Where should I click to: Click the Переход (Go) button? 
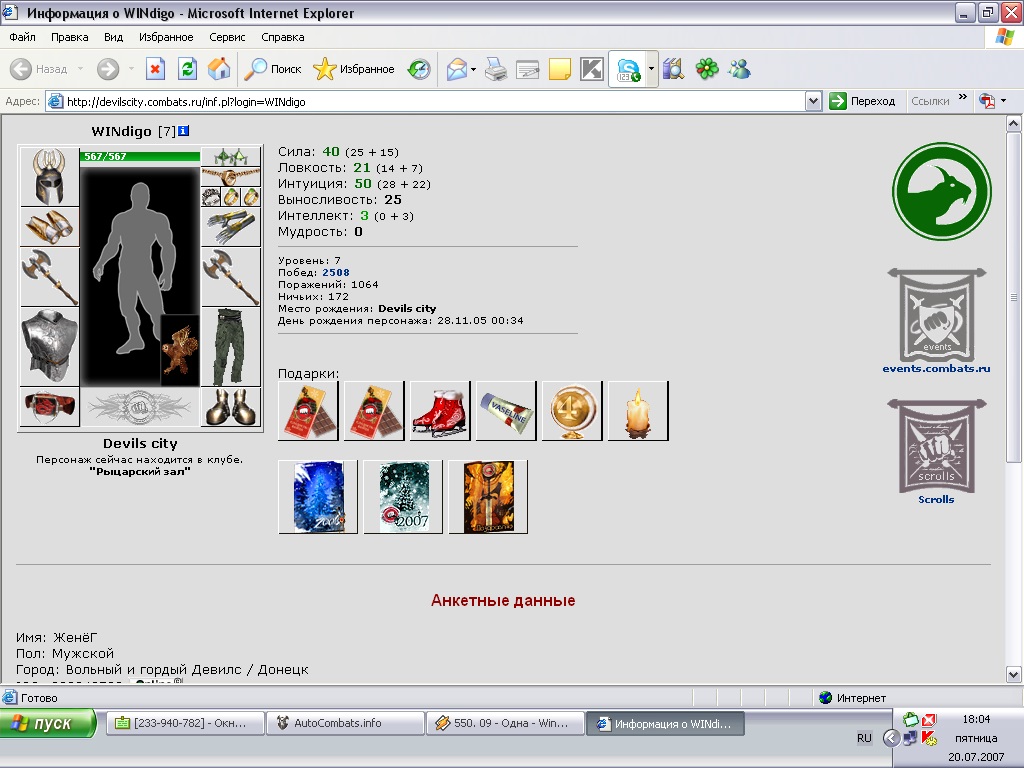pyautogui.click(x=863, y=101)
